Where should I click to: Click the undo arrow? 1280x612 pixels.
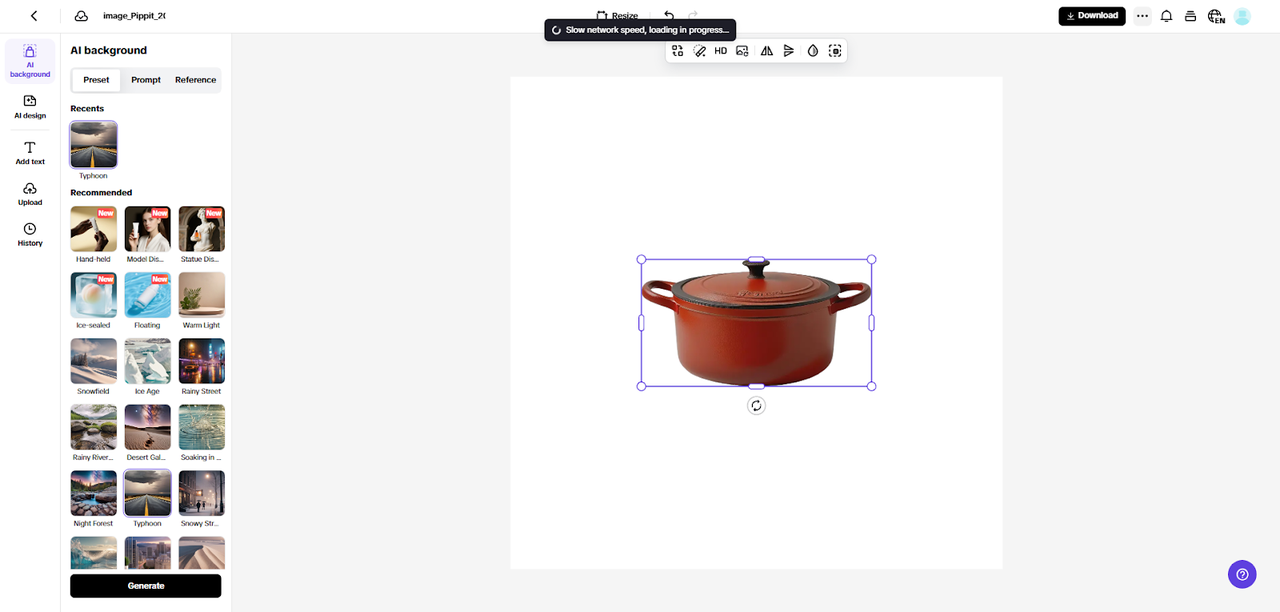[669, 16]
